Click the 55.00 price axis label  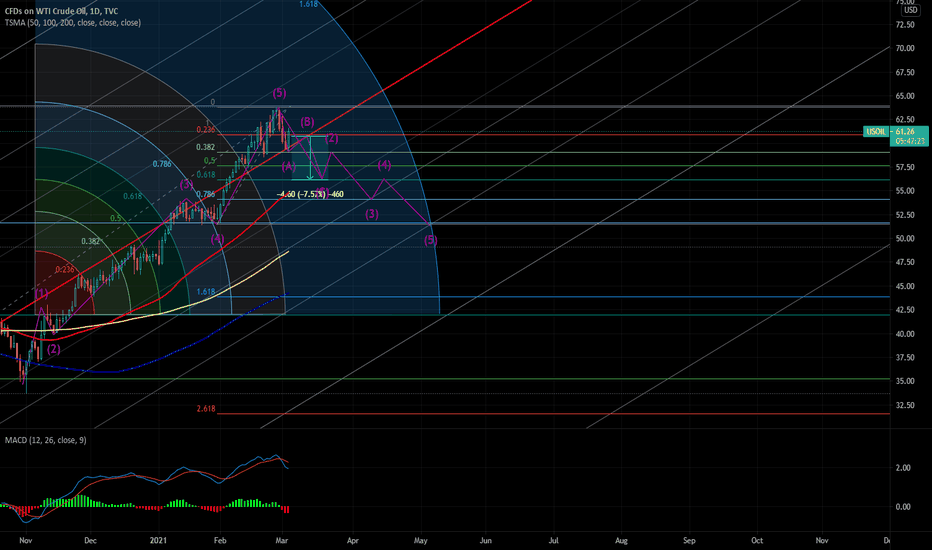point(905,191)
